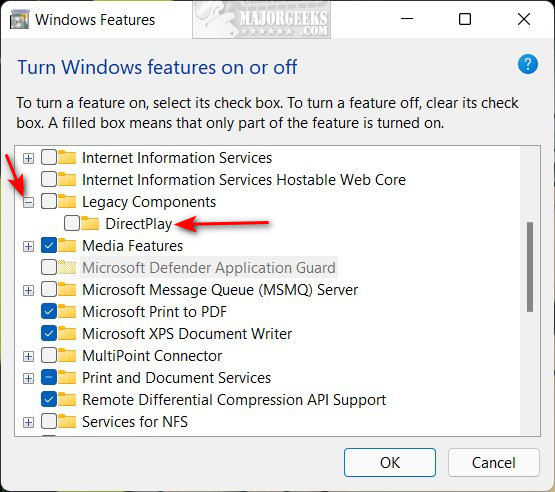
Task: Click the features list vertical scrollbar thumb
Action: click(x=530, y=267)
